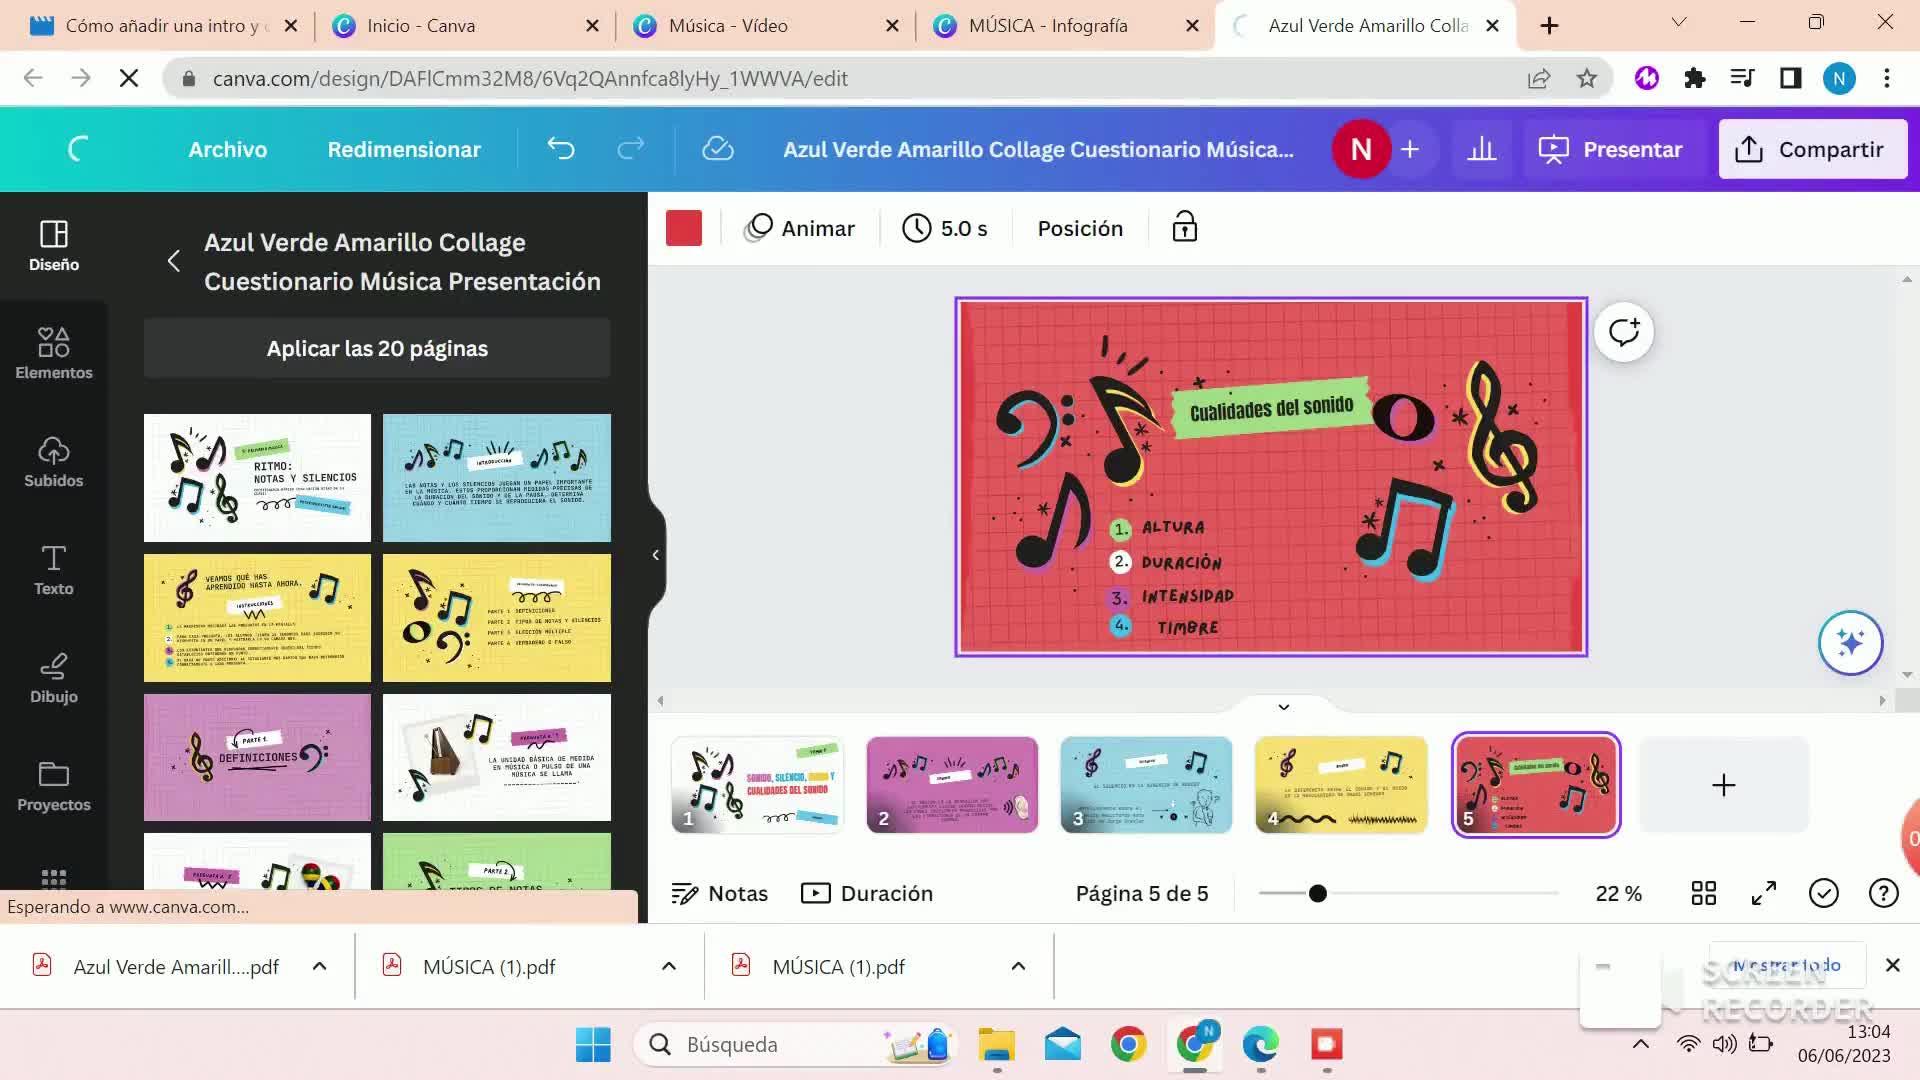Open the Subidos uploads panel
The image size is (1920, 1080).
coord(53,461)
